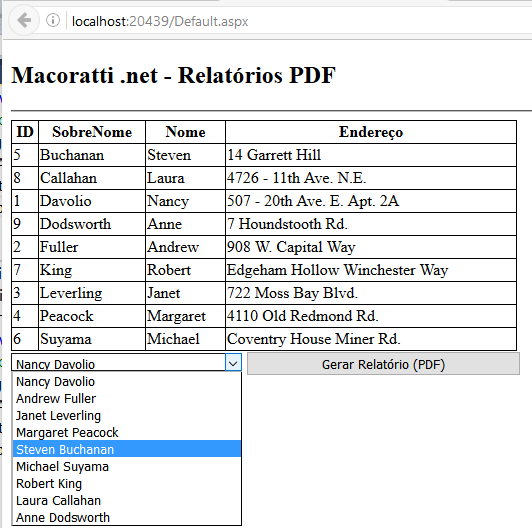Click the SobreNome column header

click(x=92, y=132)
